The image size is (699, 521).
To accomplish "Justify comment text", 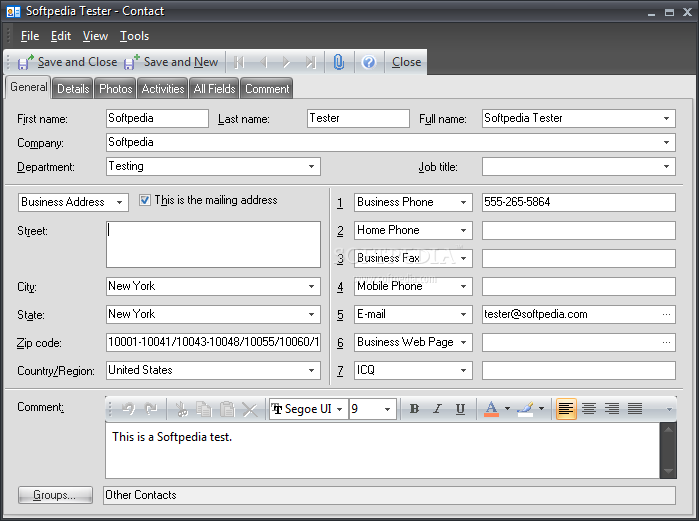I will coord(635,409).
